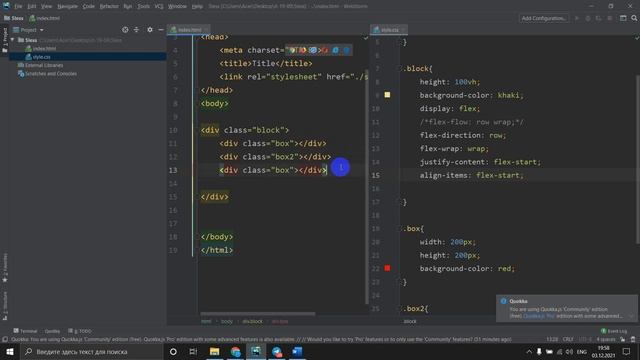Viewport: 640px width, 360px height.
Task: Open the 4 spaces indent selector
Action: [606, 339]
